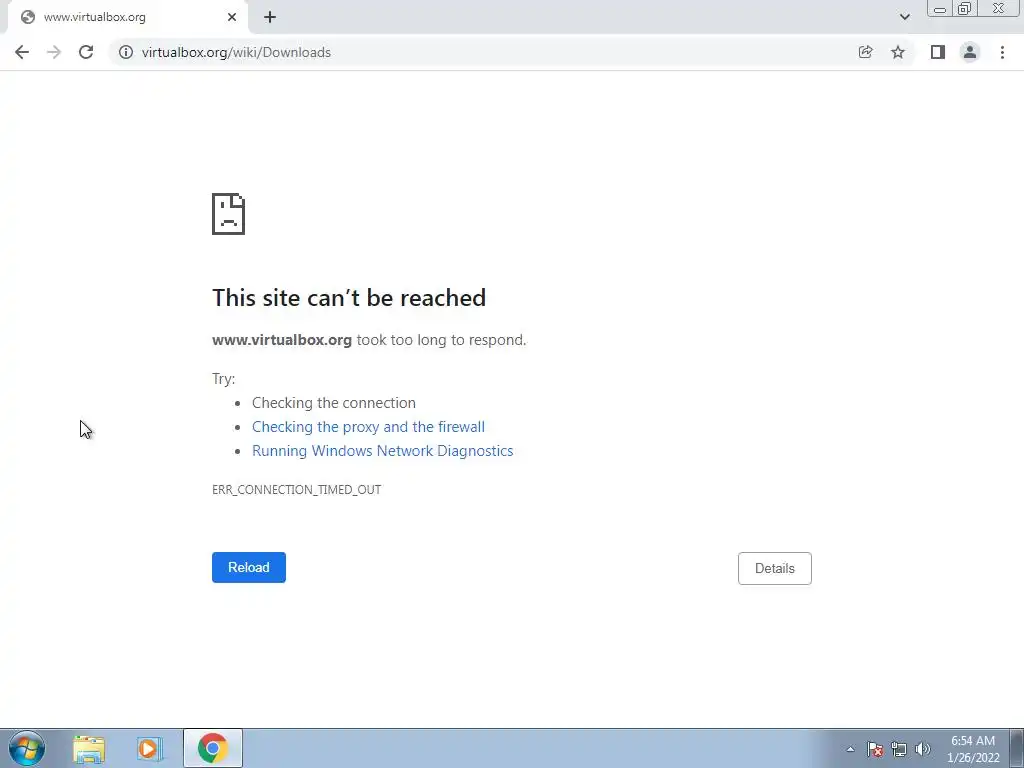1024x768 pixels.
Task: Select the www.virtualbox.org tab
Action: (x=127, y=17)
